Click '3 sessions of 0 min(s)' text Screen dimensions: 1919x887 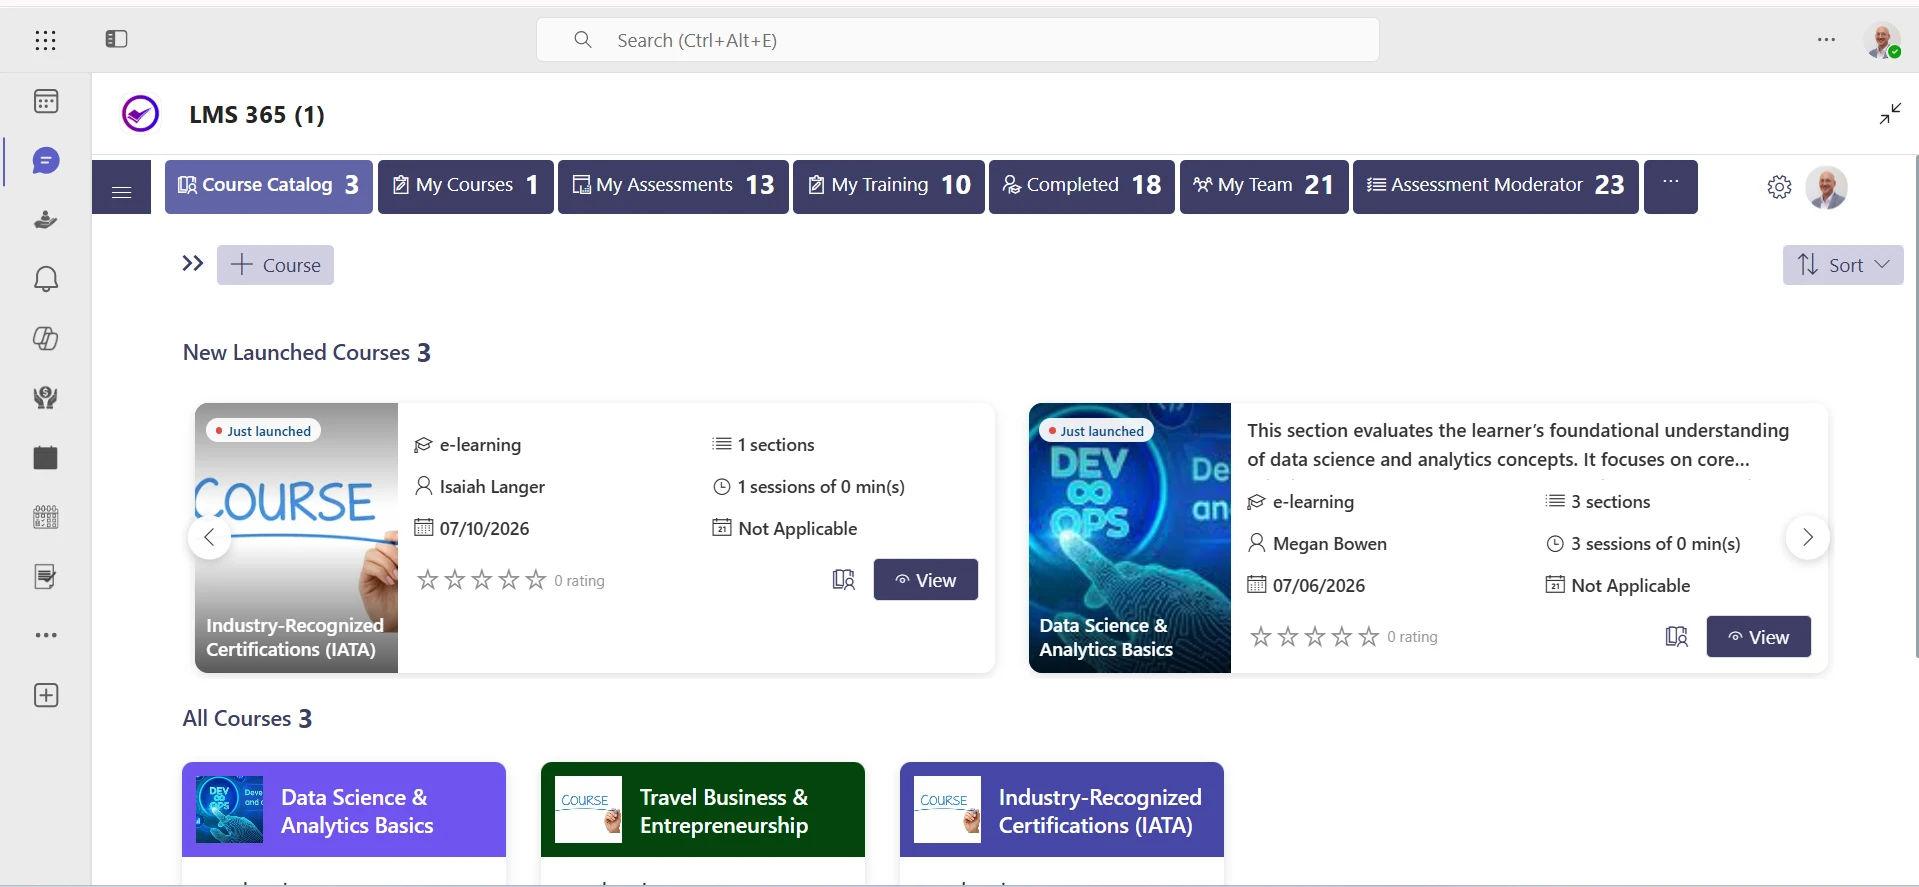tap(1656, 544)
